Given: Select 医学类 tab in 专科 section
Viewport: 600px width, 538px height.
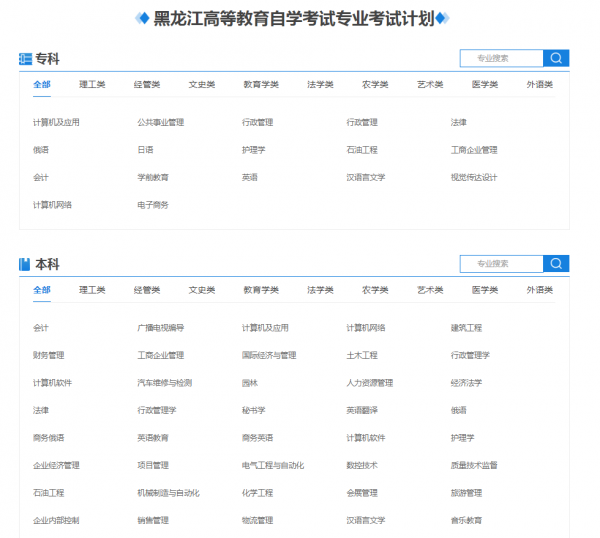Looking at the screenshot, I should (485, 85).
